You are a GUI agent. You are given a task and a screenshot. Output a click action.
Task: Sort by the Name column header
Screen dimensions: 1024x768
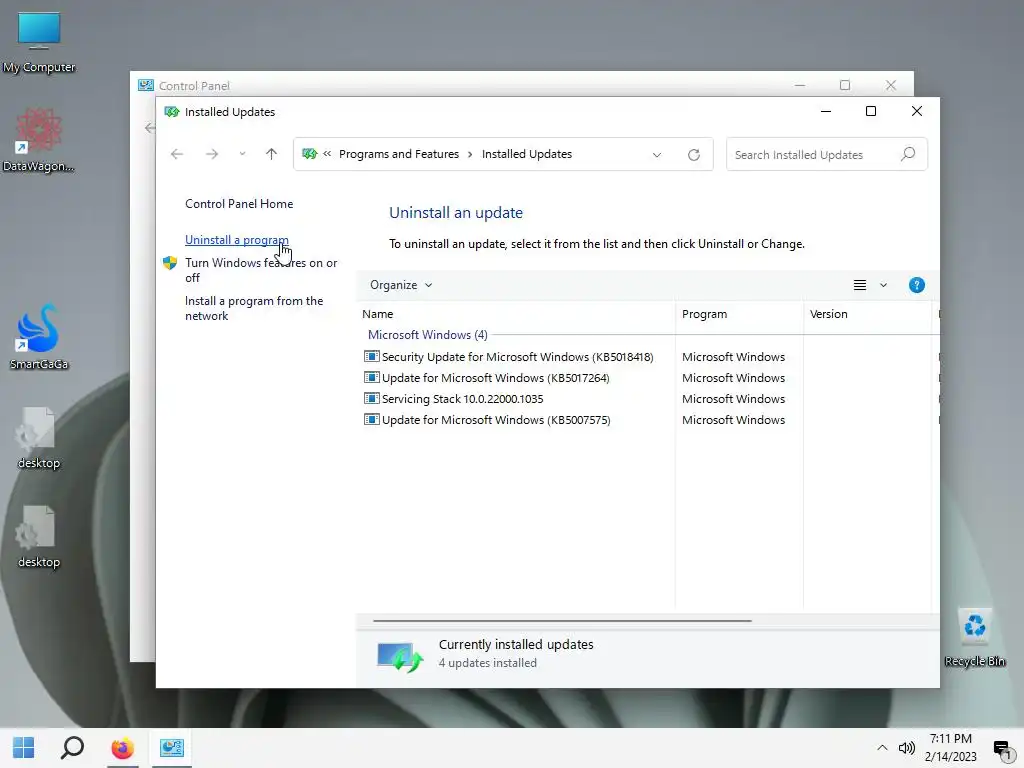pos(516,314)
